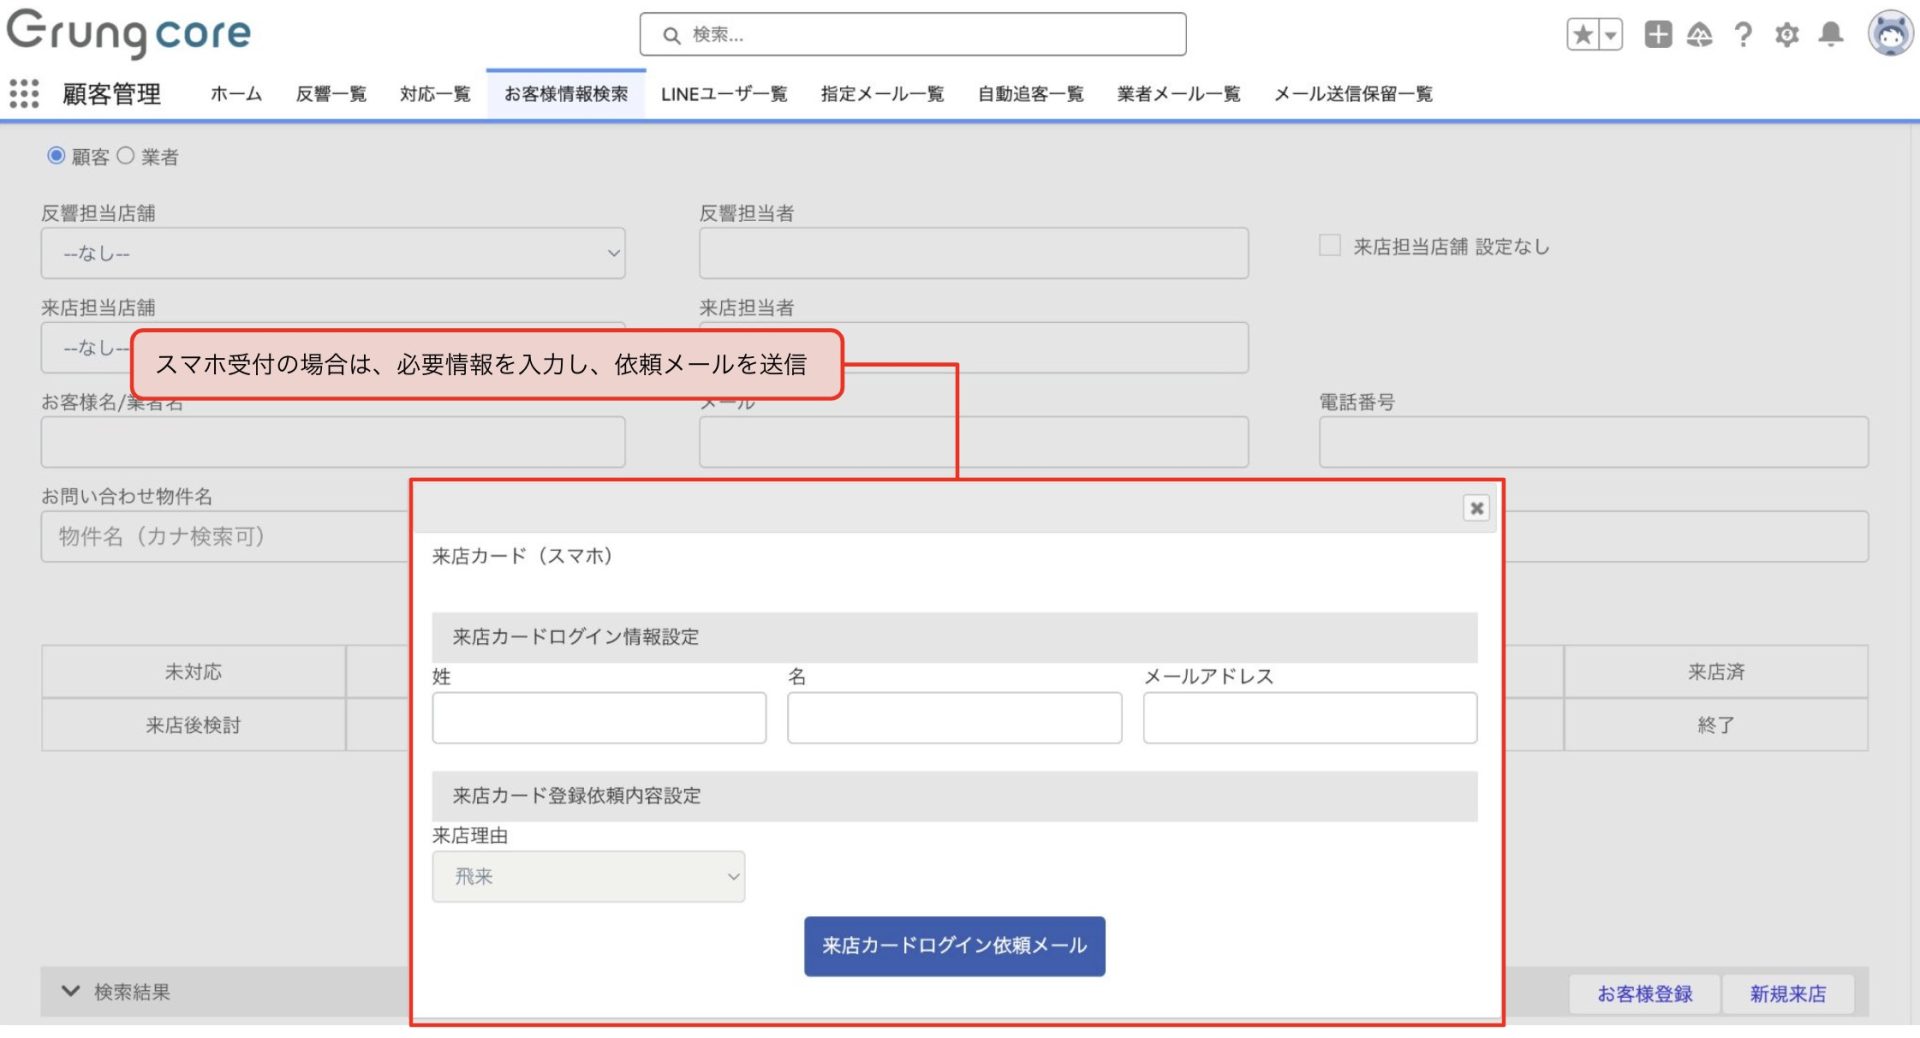
Task: Collapse the 検索結果 section
Action: click(x=71, y=992)
